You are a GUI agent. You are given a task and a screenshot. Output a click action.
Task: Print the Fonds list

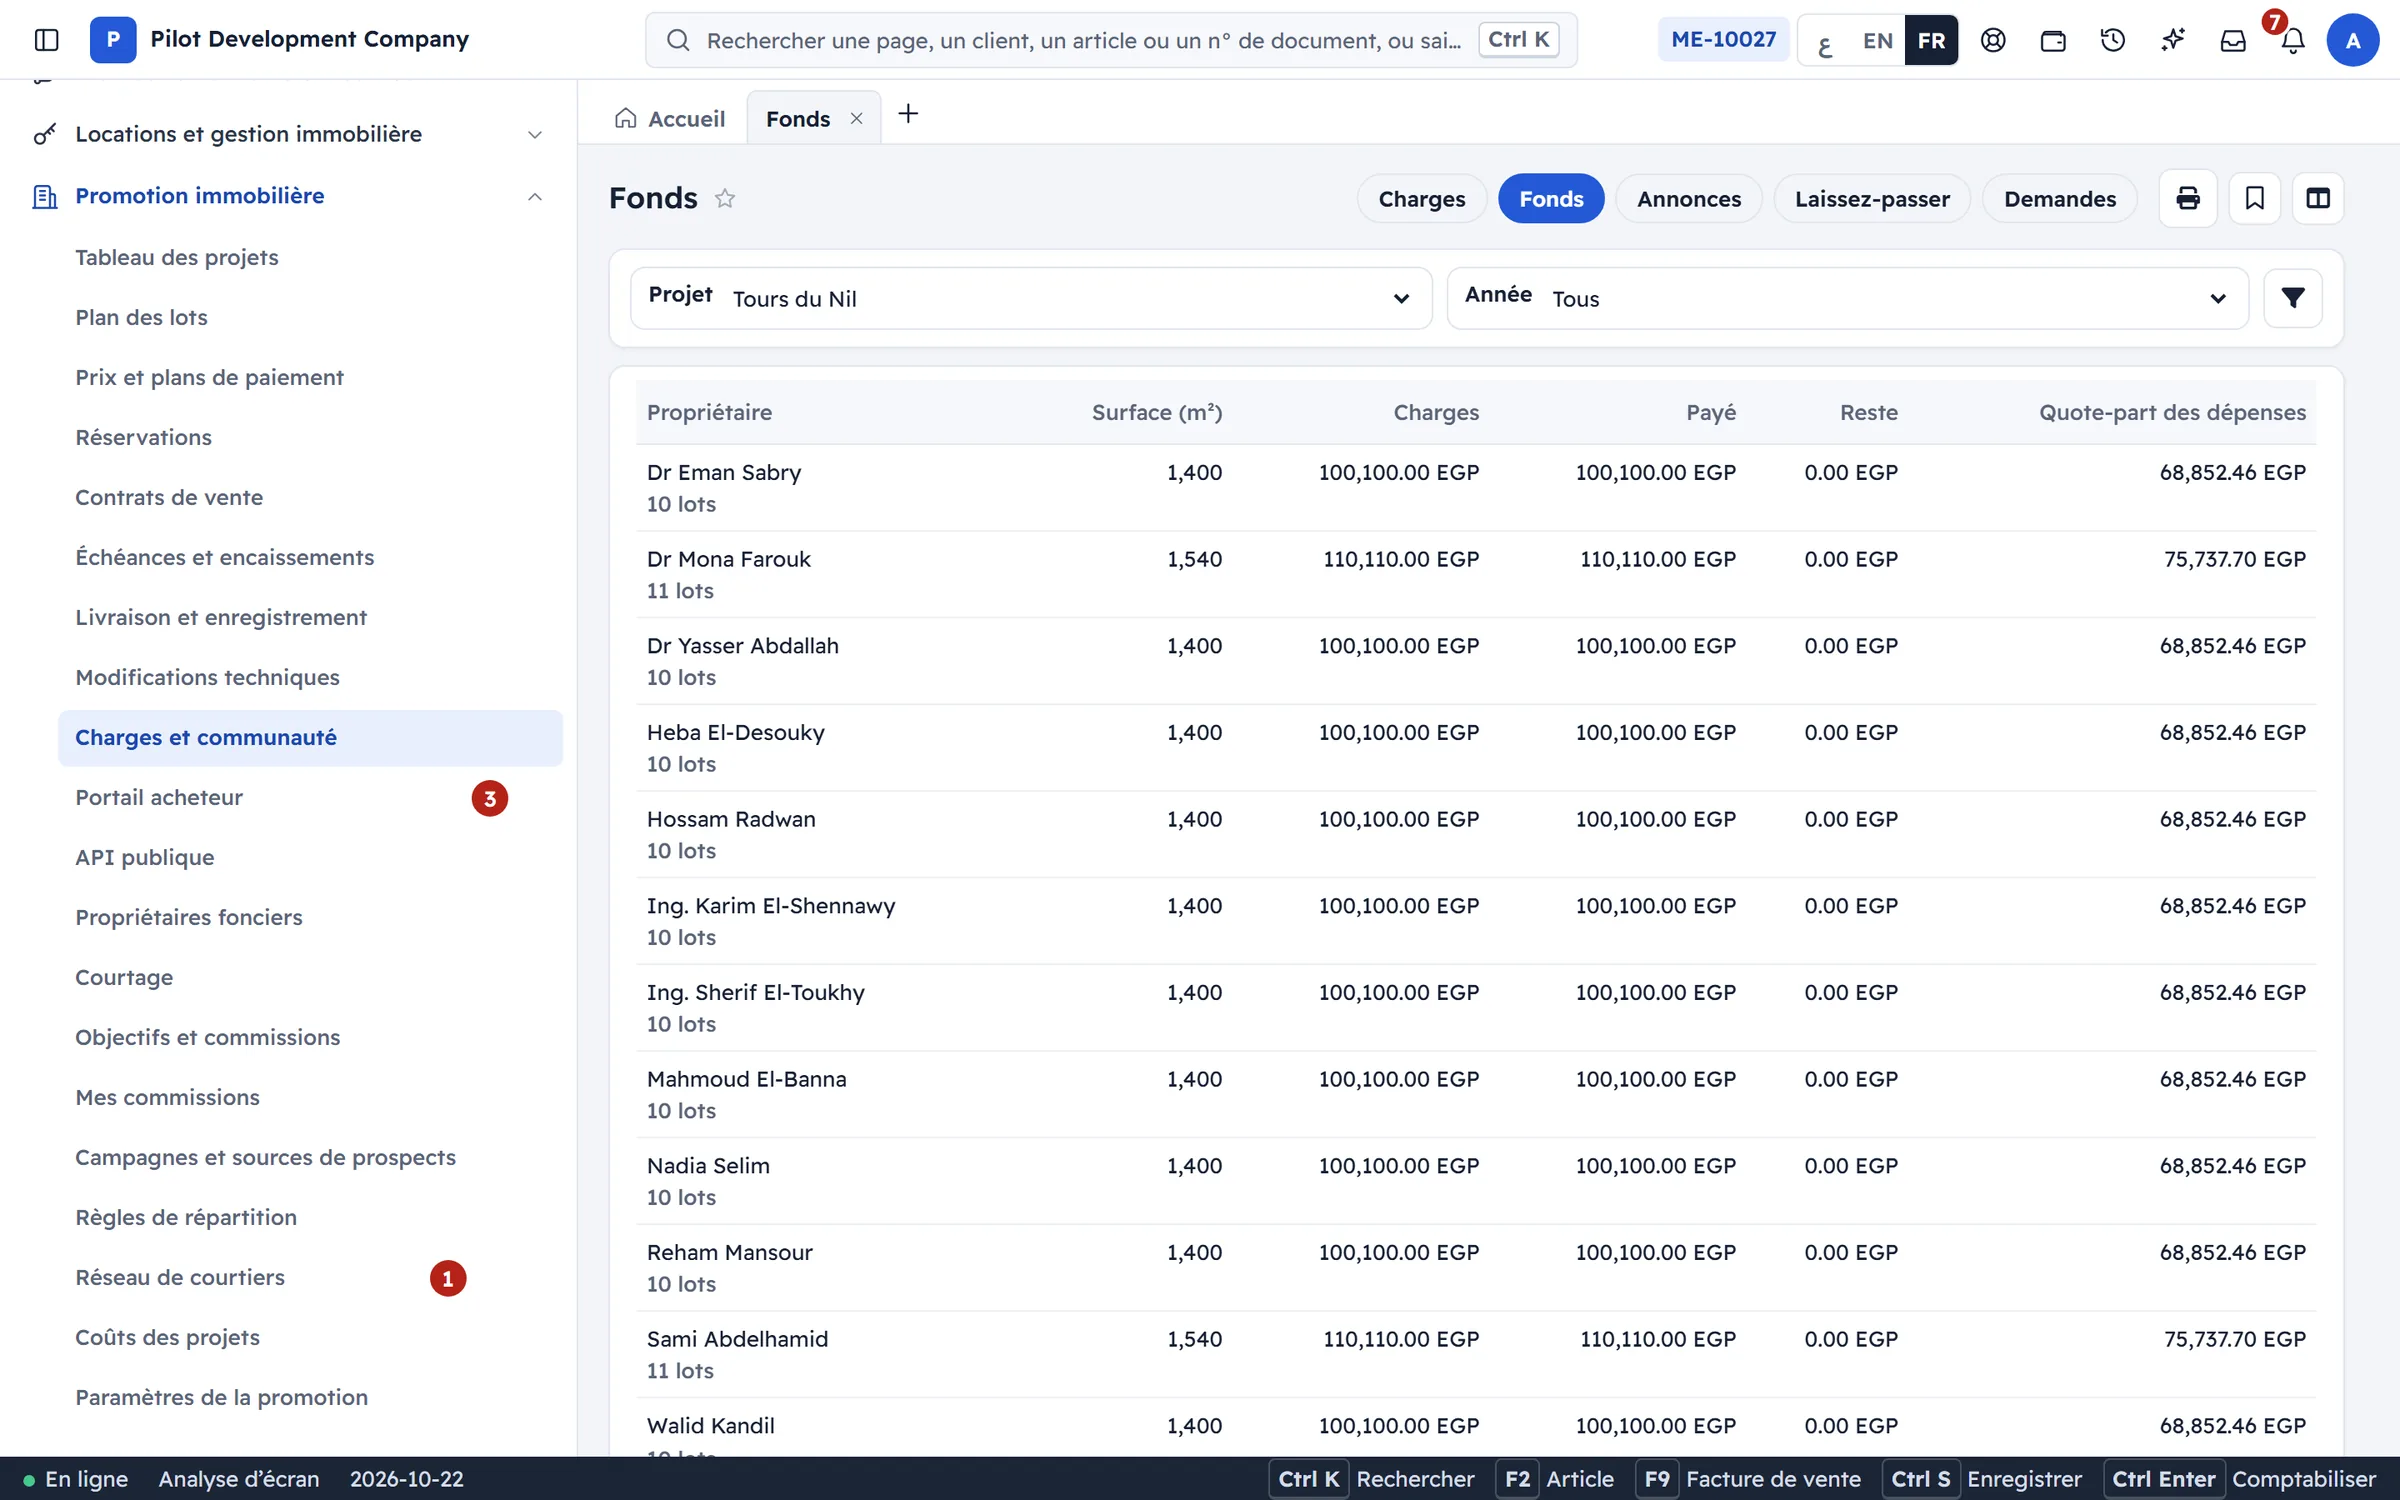pyautogui.click(x=2188, y=198)
